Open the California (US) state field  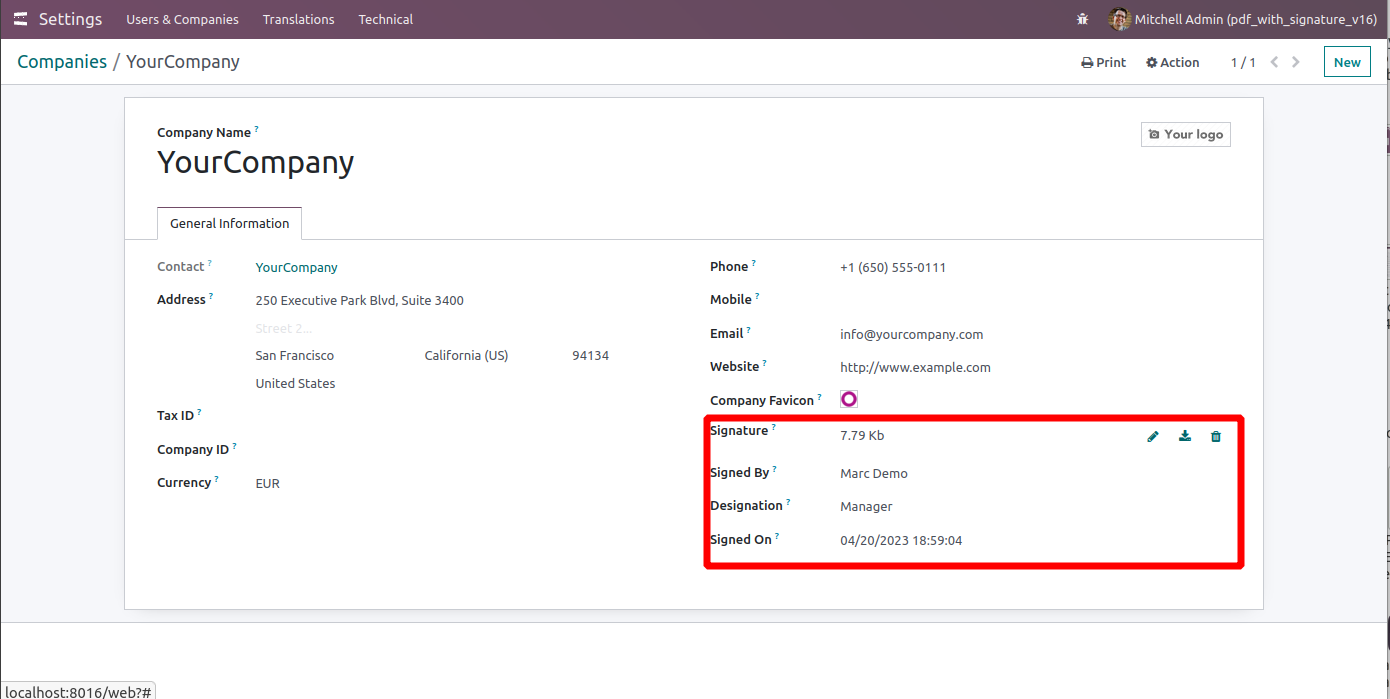coord(466,355)
